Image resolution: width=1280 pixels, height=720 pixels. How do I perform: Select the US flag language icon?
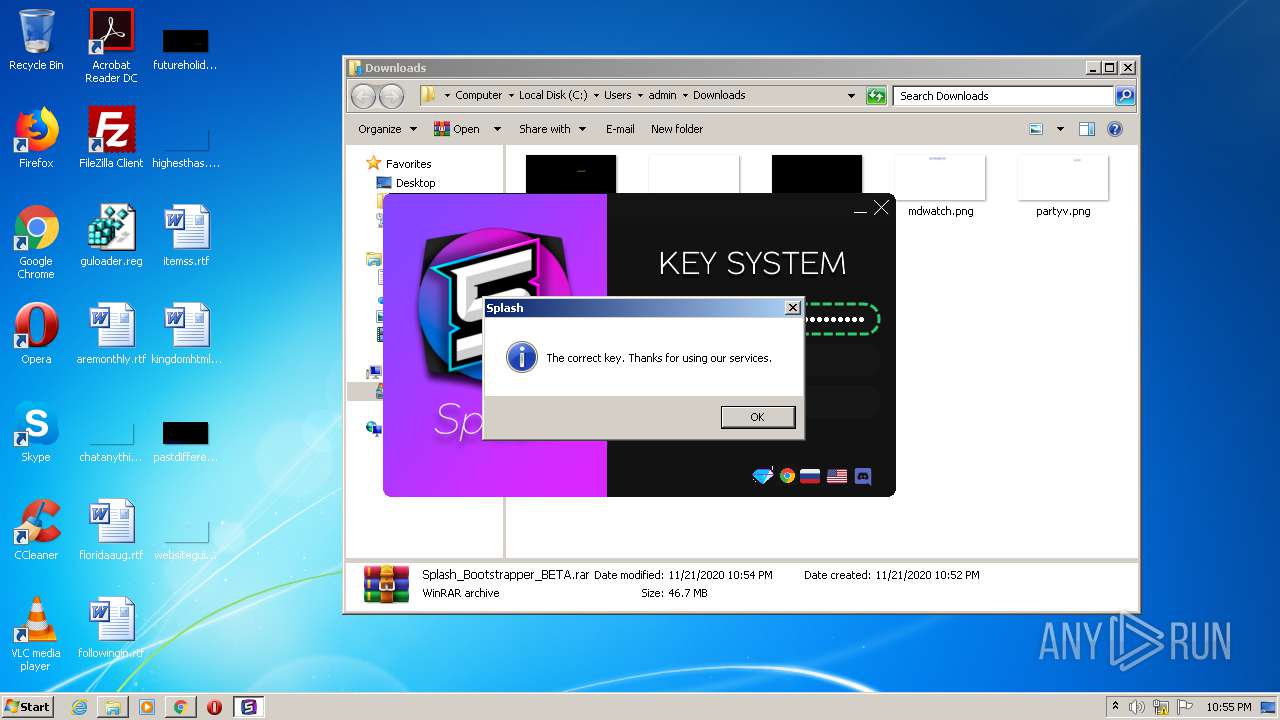pos(837,476)
